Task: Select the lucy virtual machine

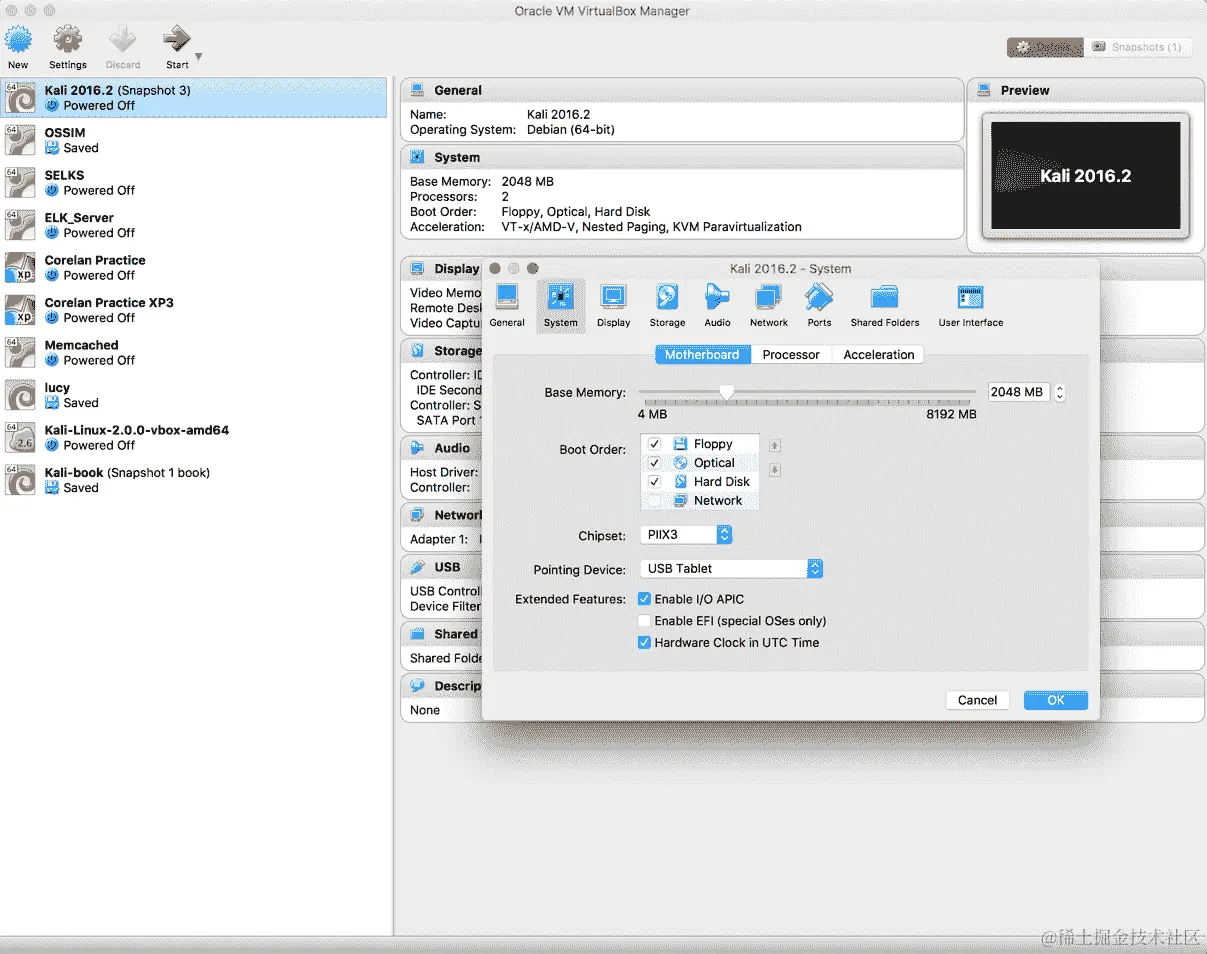Action: pyautogui.click(x=194, y=395)
